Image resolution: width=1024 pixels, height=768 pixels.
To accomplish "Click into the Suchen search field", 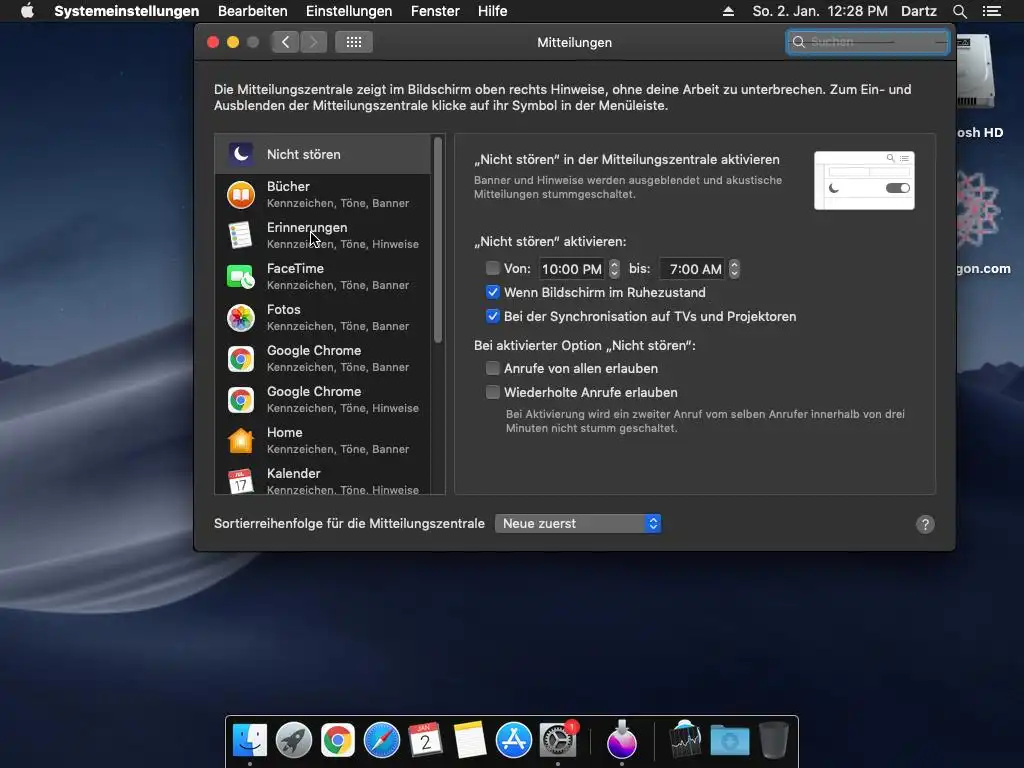I will tap(867, 42).
